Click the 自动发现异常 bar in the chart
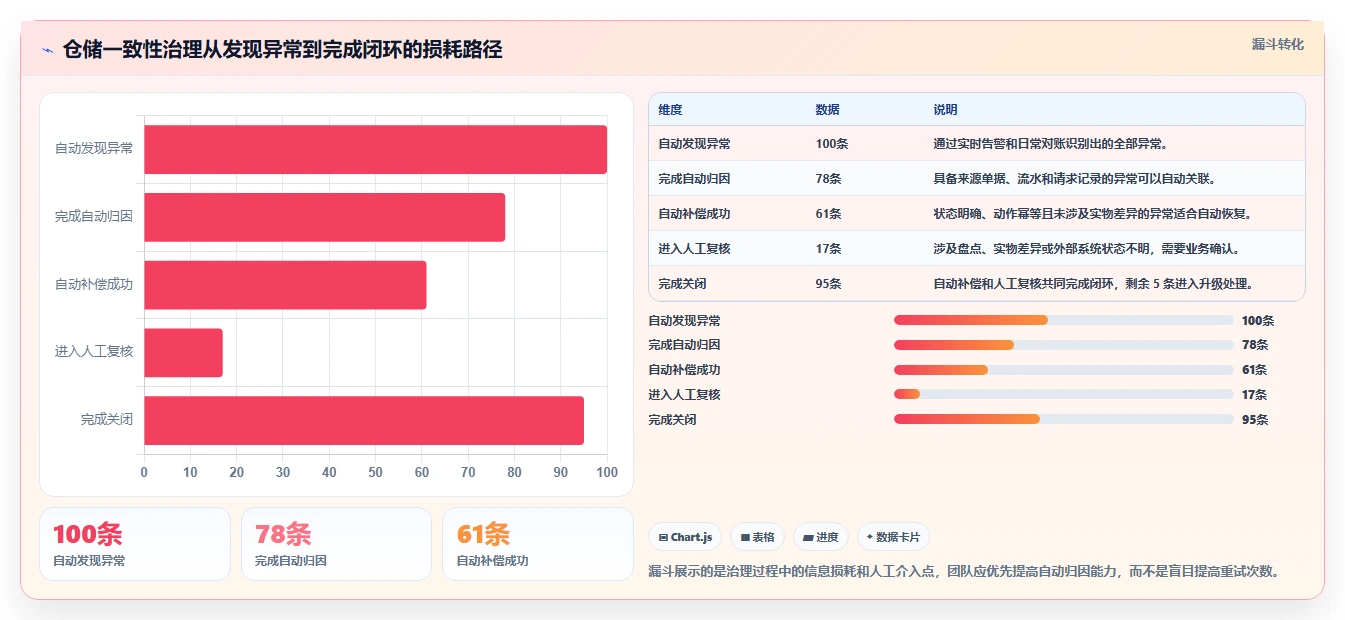Viewport: 1345px width, 620px height. point(375,149)
